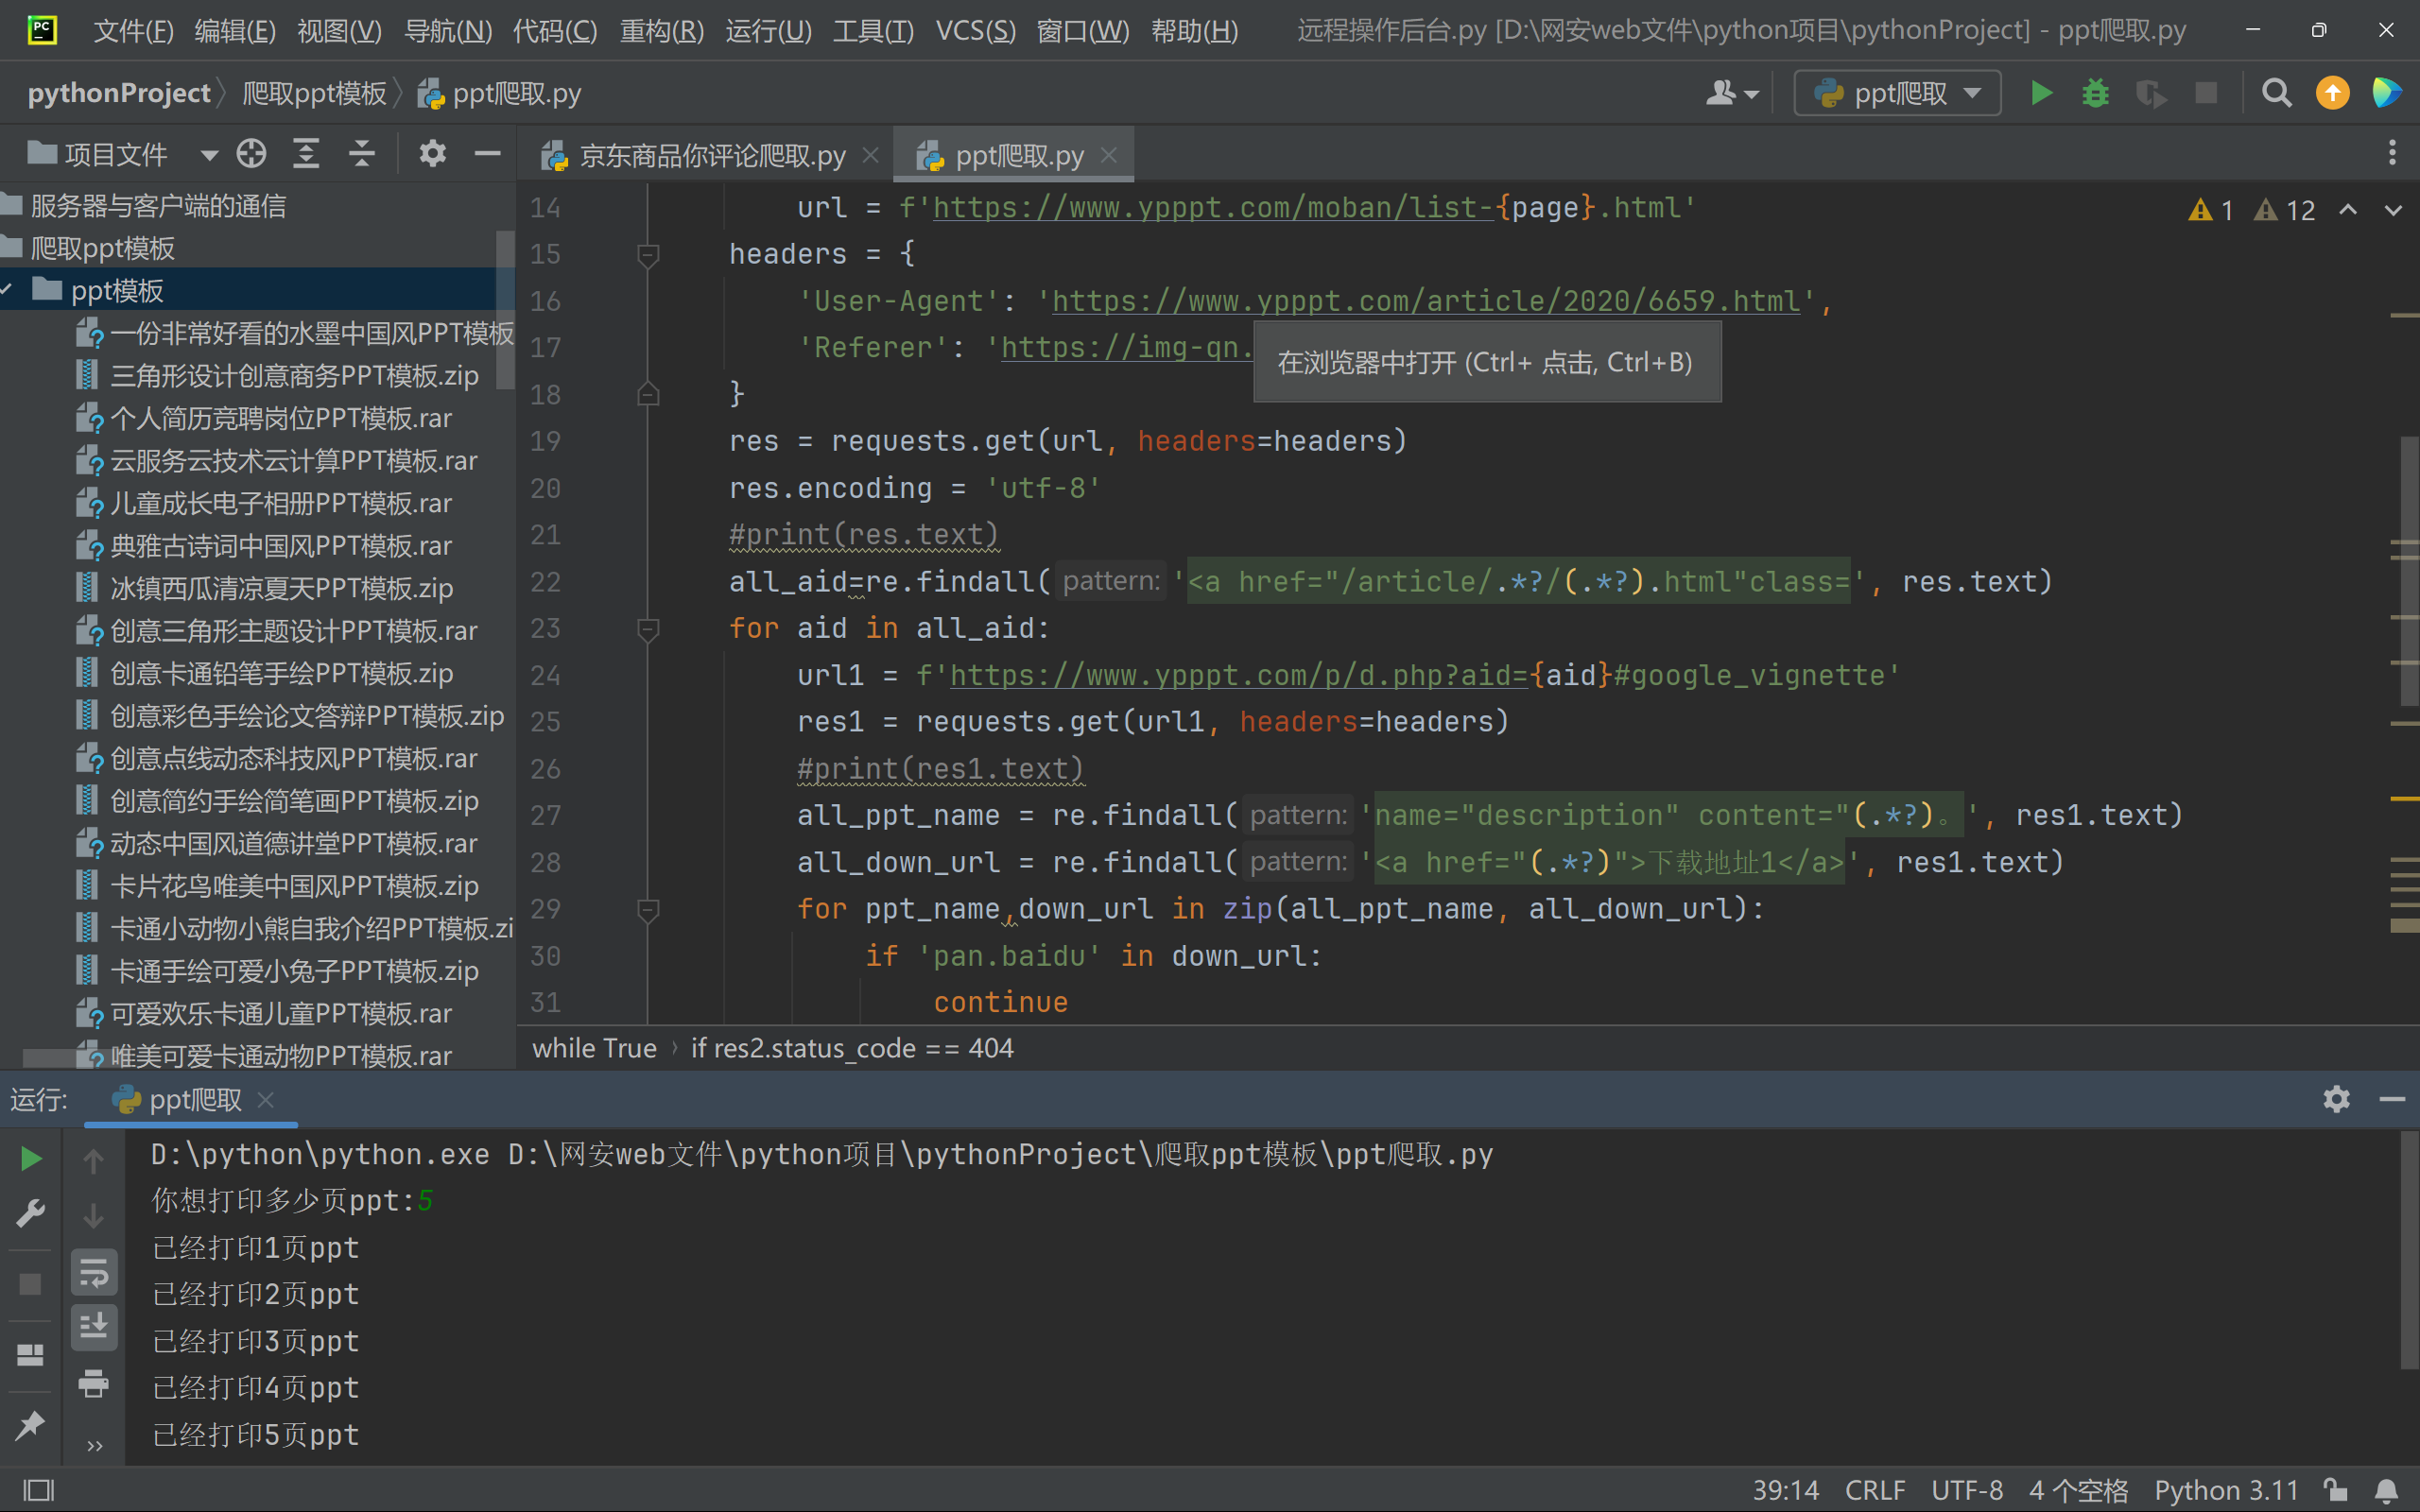
Task: Collapse all items in project panel
Action: coord(361,154)
